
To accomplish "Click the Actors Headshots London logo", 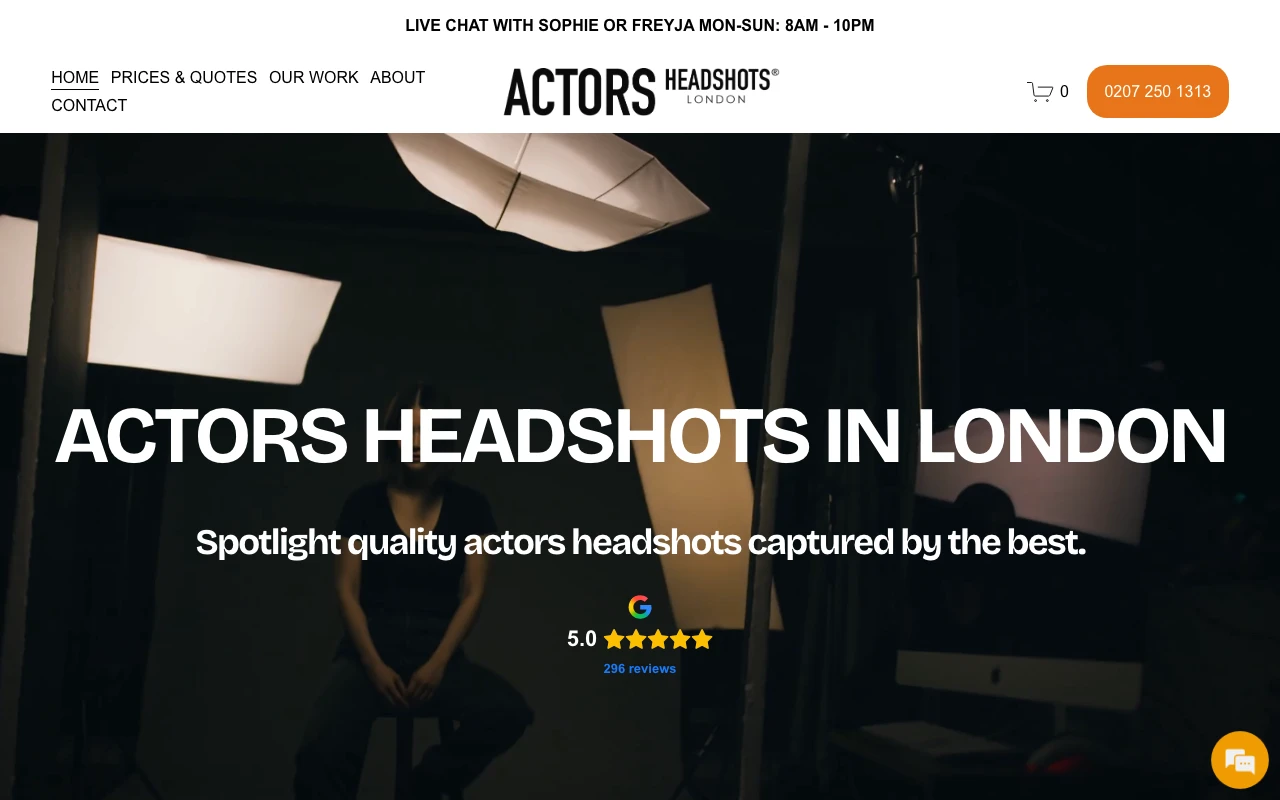I will coord(641,91).
